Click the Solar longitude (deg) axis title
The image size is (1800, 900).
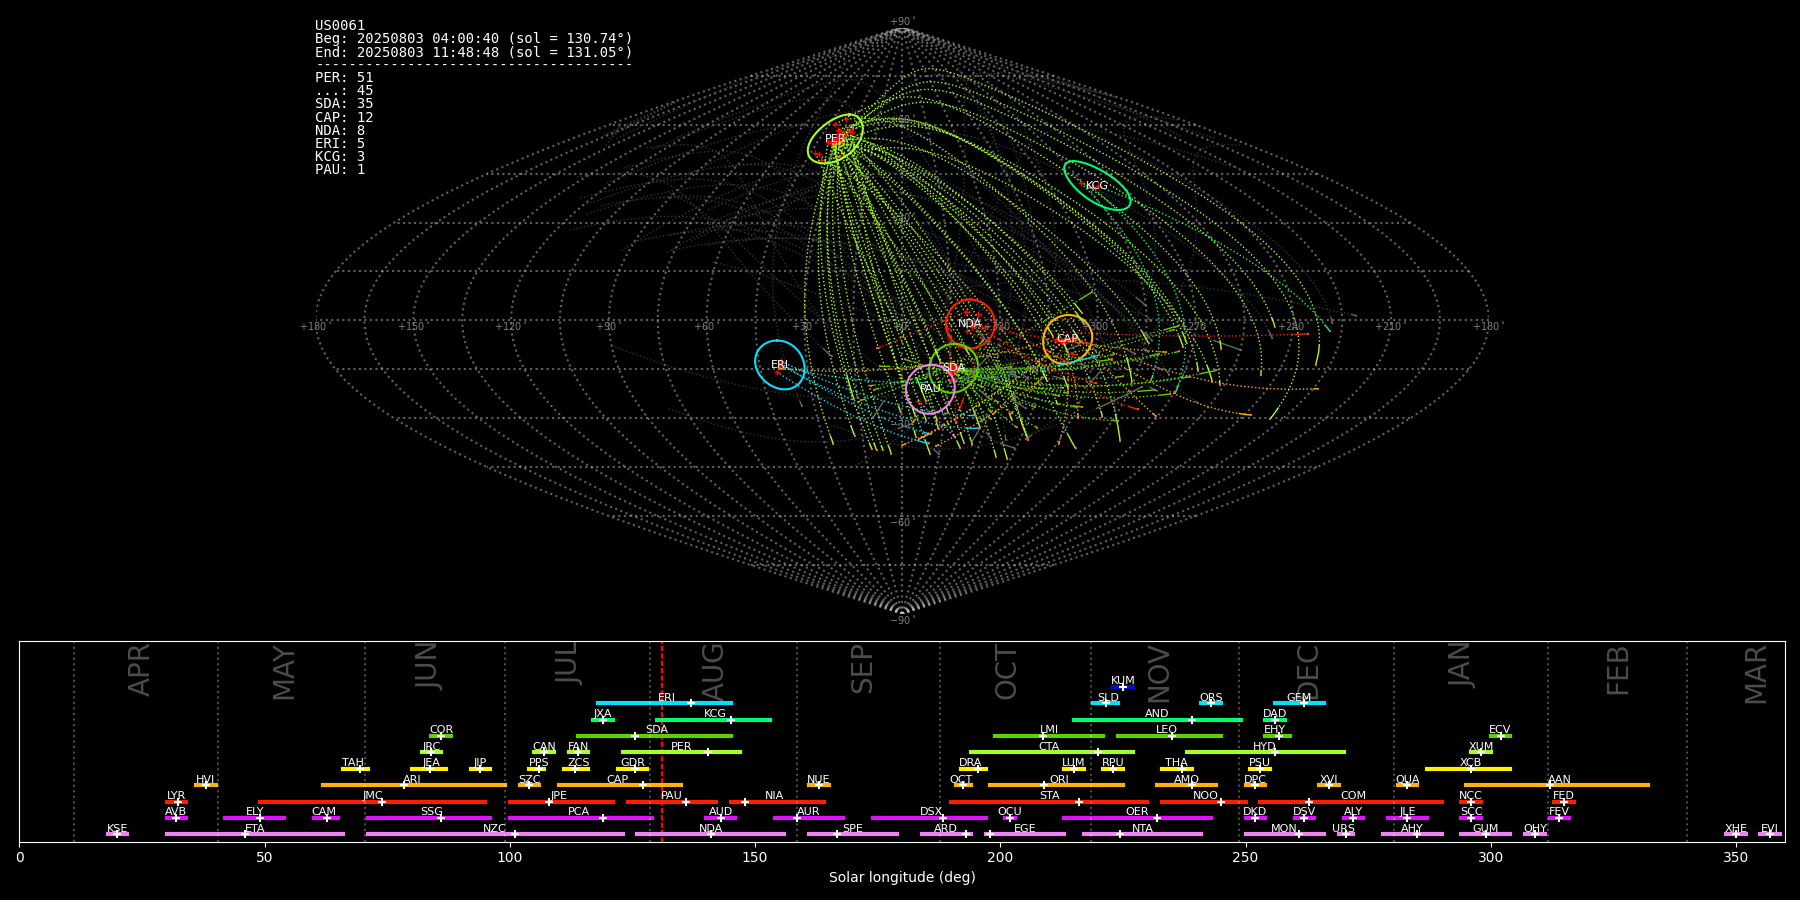[902, 878]
